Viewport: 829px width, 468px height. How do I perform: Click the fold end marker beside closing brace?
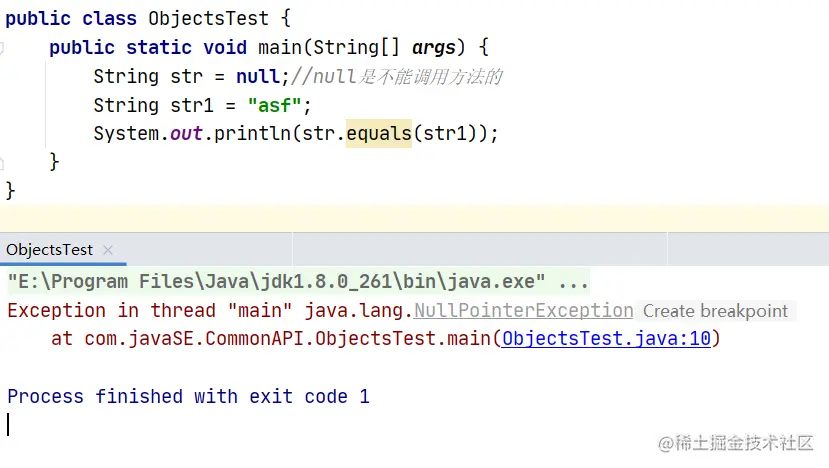click(x=5, y=162)
